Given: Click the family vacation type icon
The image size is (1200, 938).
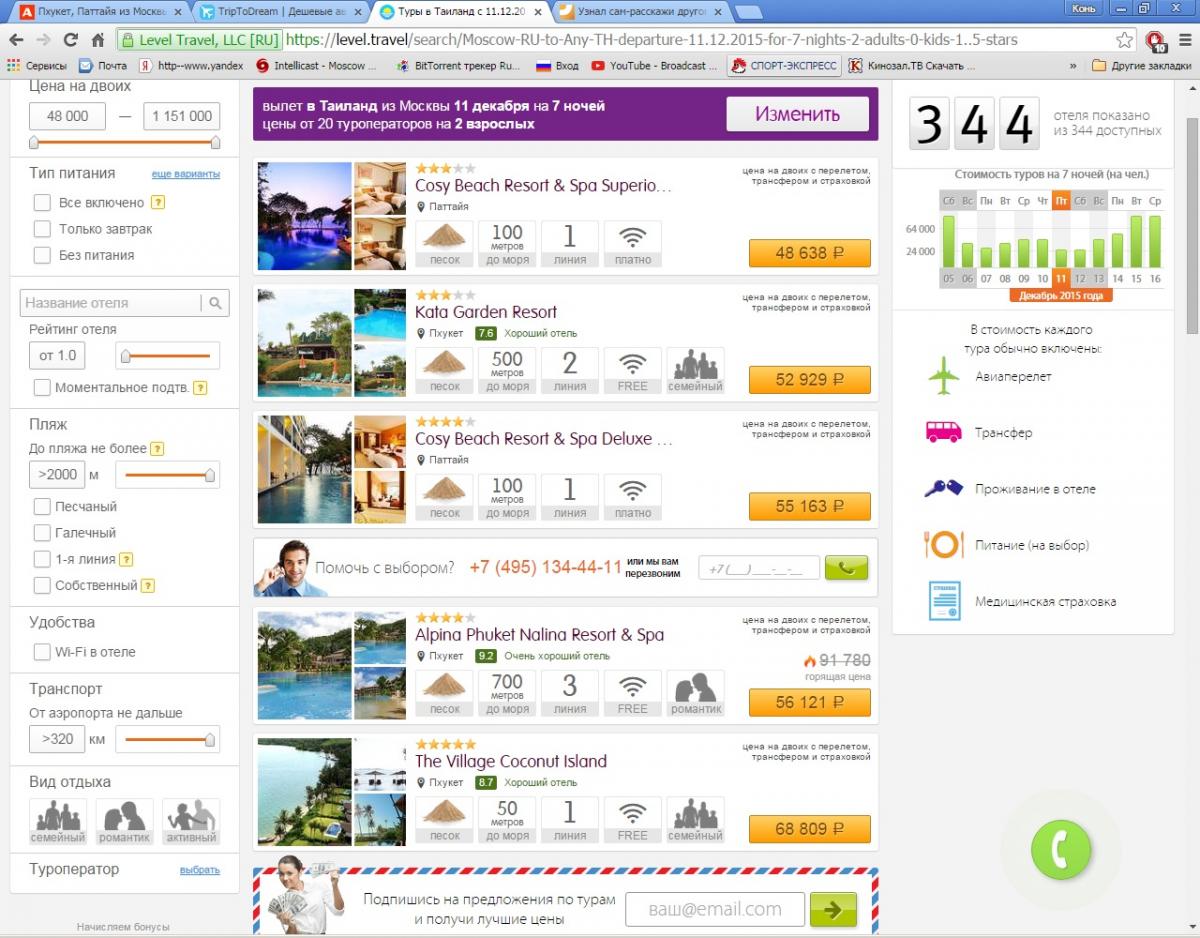Looking at the screenshot, I should [x=58, y=821].
